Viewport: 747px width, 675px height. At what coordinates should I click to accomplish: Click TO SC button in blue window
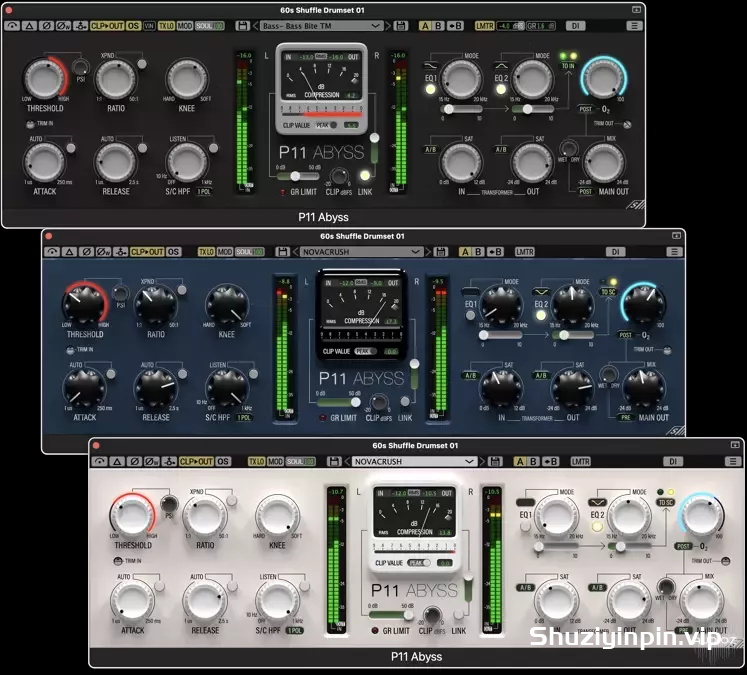tap(608, 292)
